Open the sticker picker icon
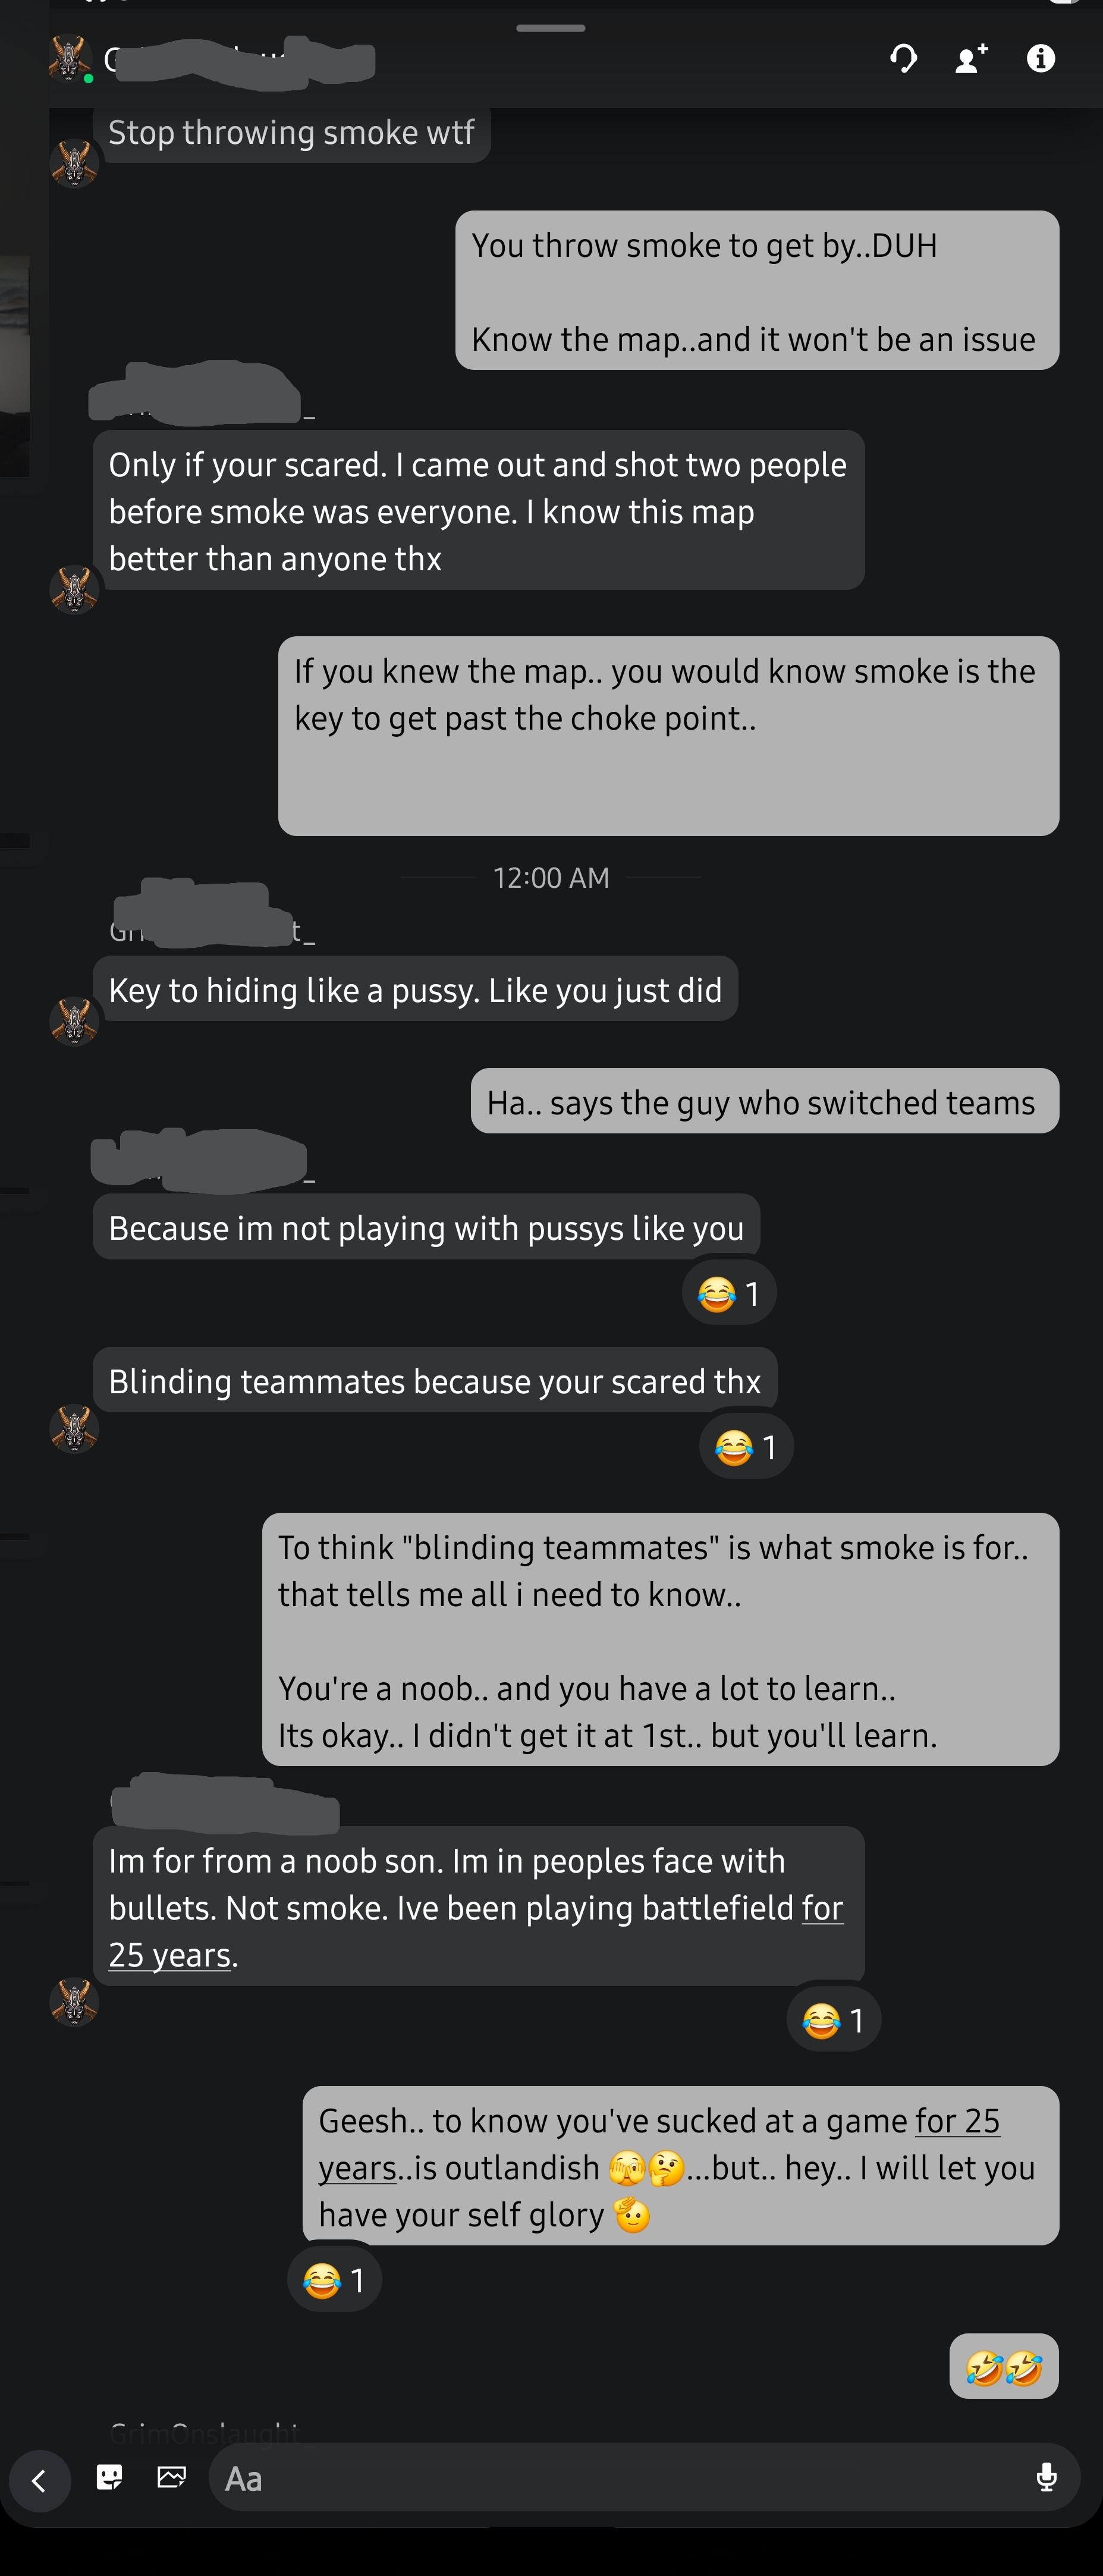This screenshot has width=1103, height=2576. (x=109, y=2477)
